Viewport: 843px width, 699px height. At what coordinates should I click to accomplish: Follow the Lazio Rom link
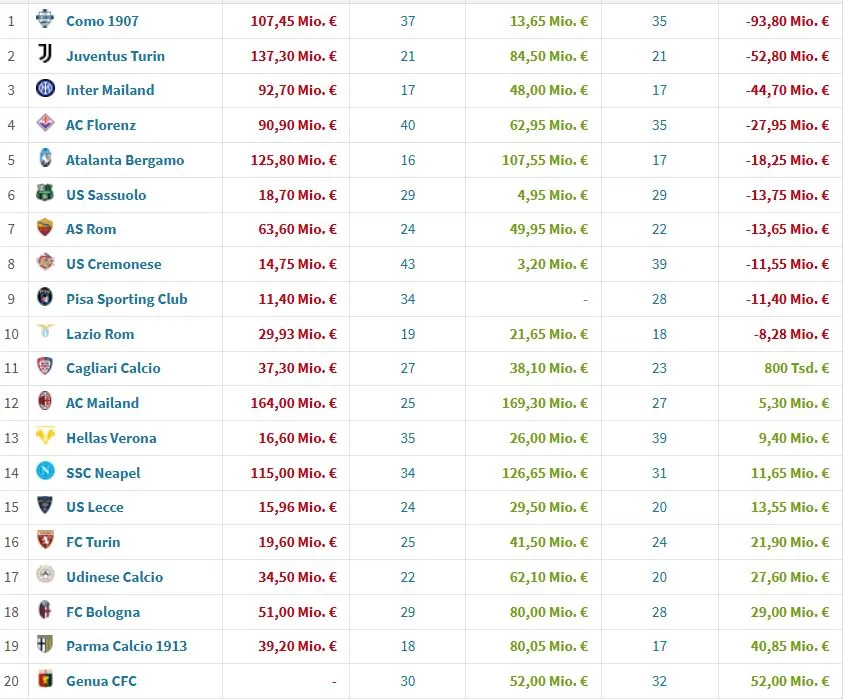click(100, 334)
